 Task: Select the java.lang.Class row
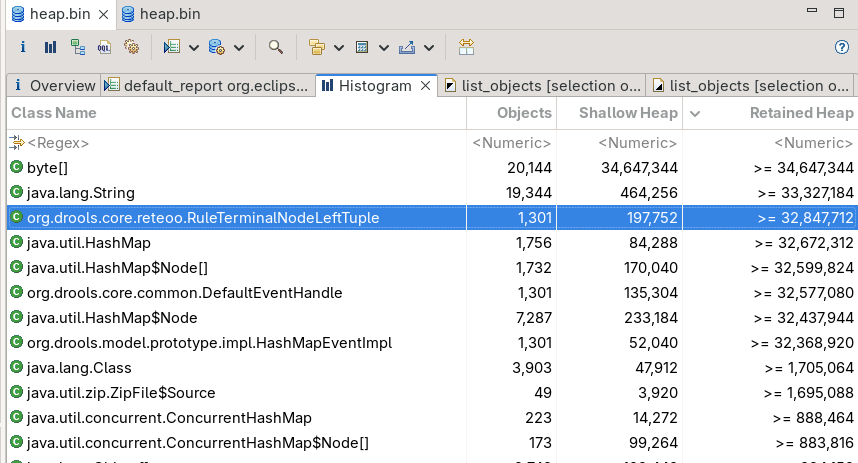[x=432, y=368]
